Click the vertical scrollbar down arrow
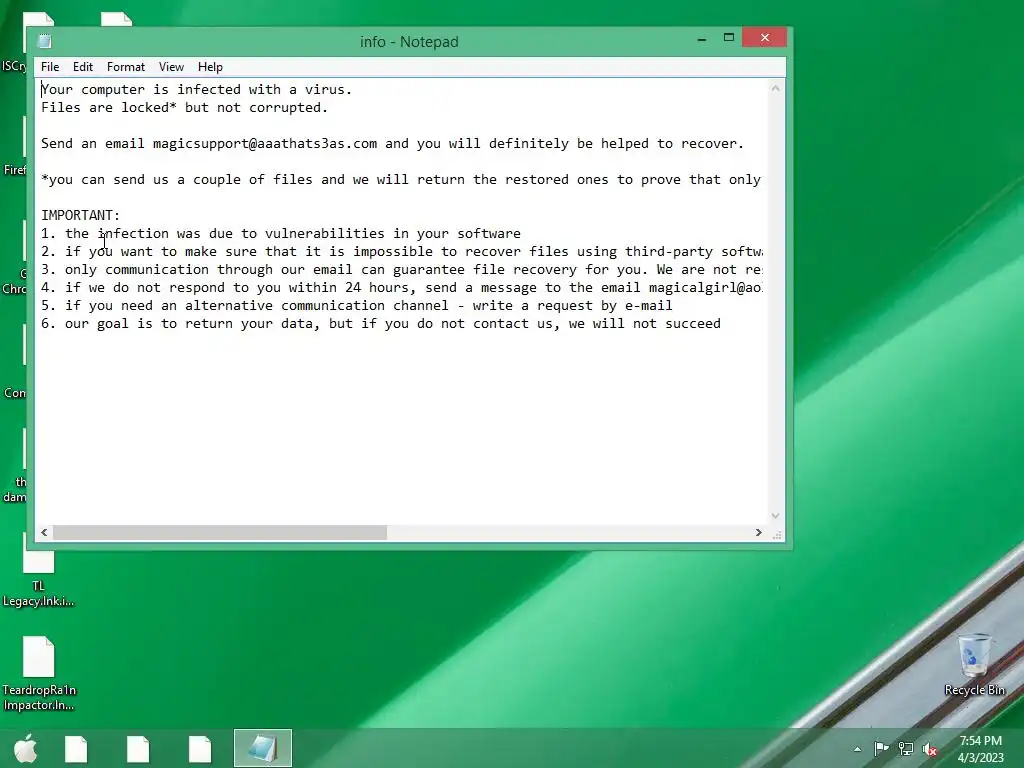 point(775,515)
